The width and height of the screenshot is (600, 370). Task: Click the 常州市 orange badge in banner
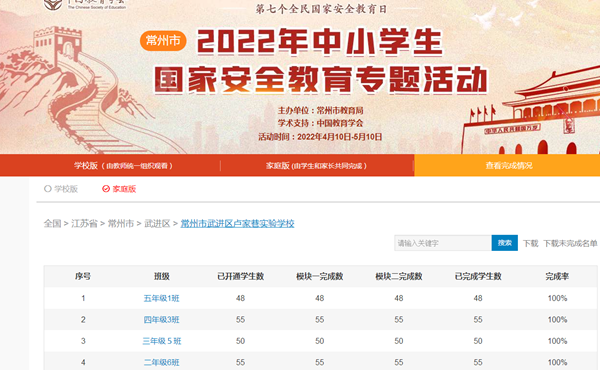pos(163,41)
